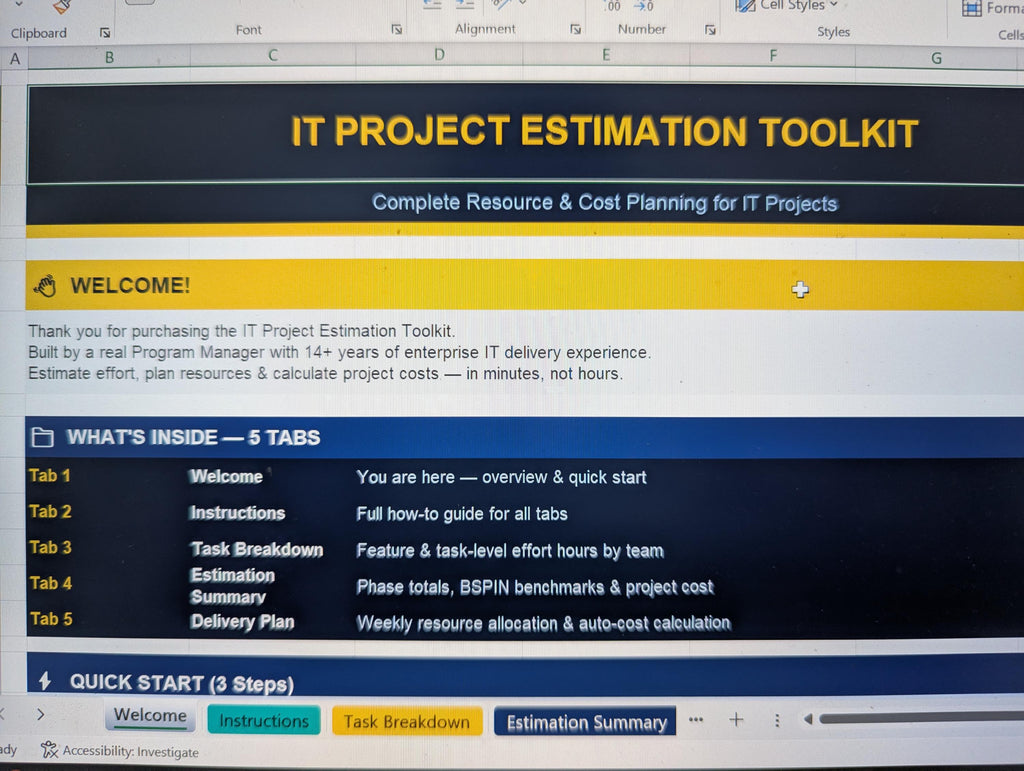This screenshot has width=1024, height=771.
Task: Click the sheet tab bar options dots
Action: pos(777,720)
